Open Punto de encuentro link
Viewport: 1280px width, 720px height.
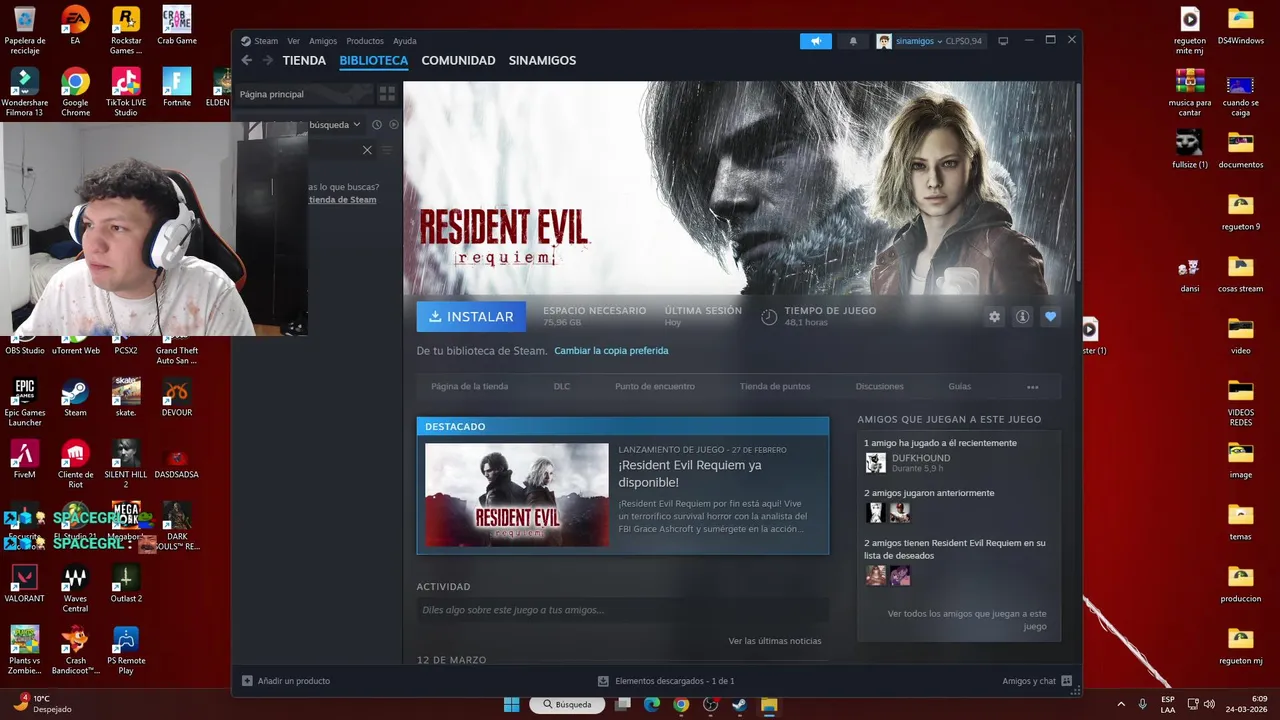tap(655, 387)
